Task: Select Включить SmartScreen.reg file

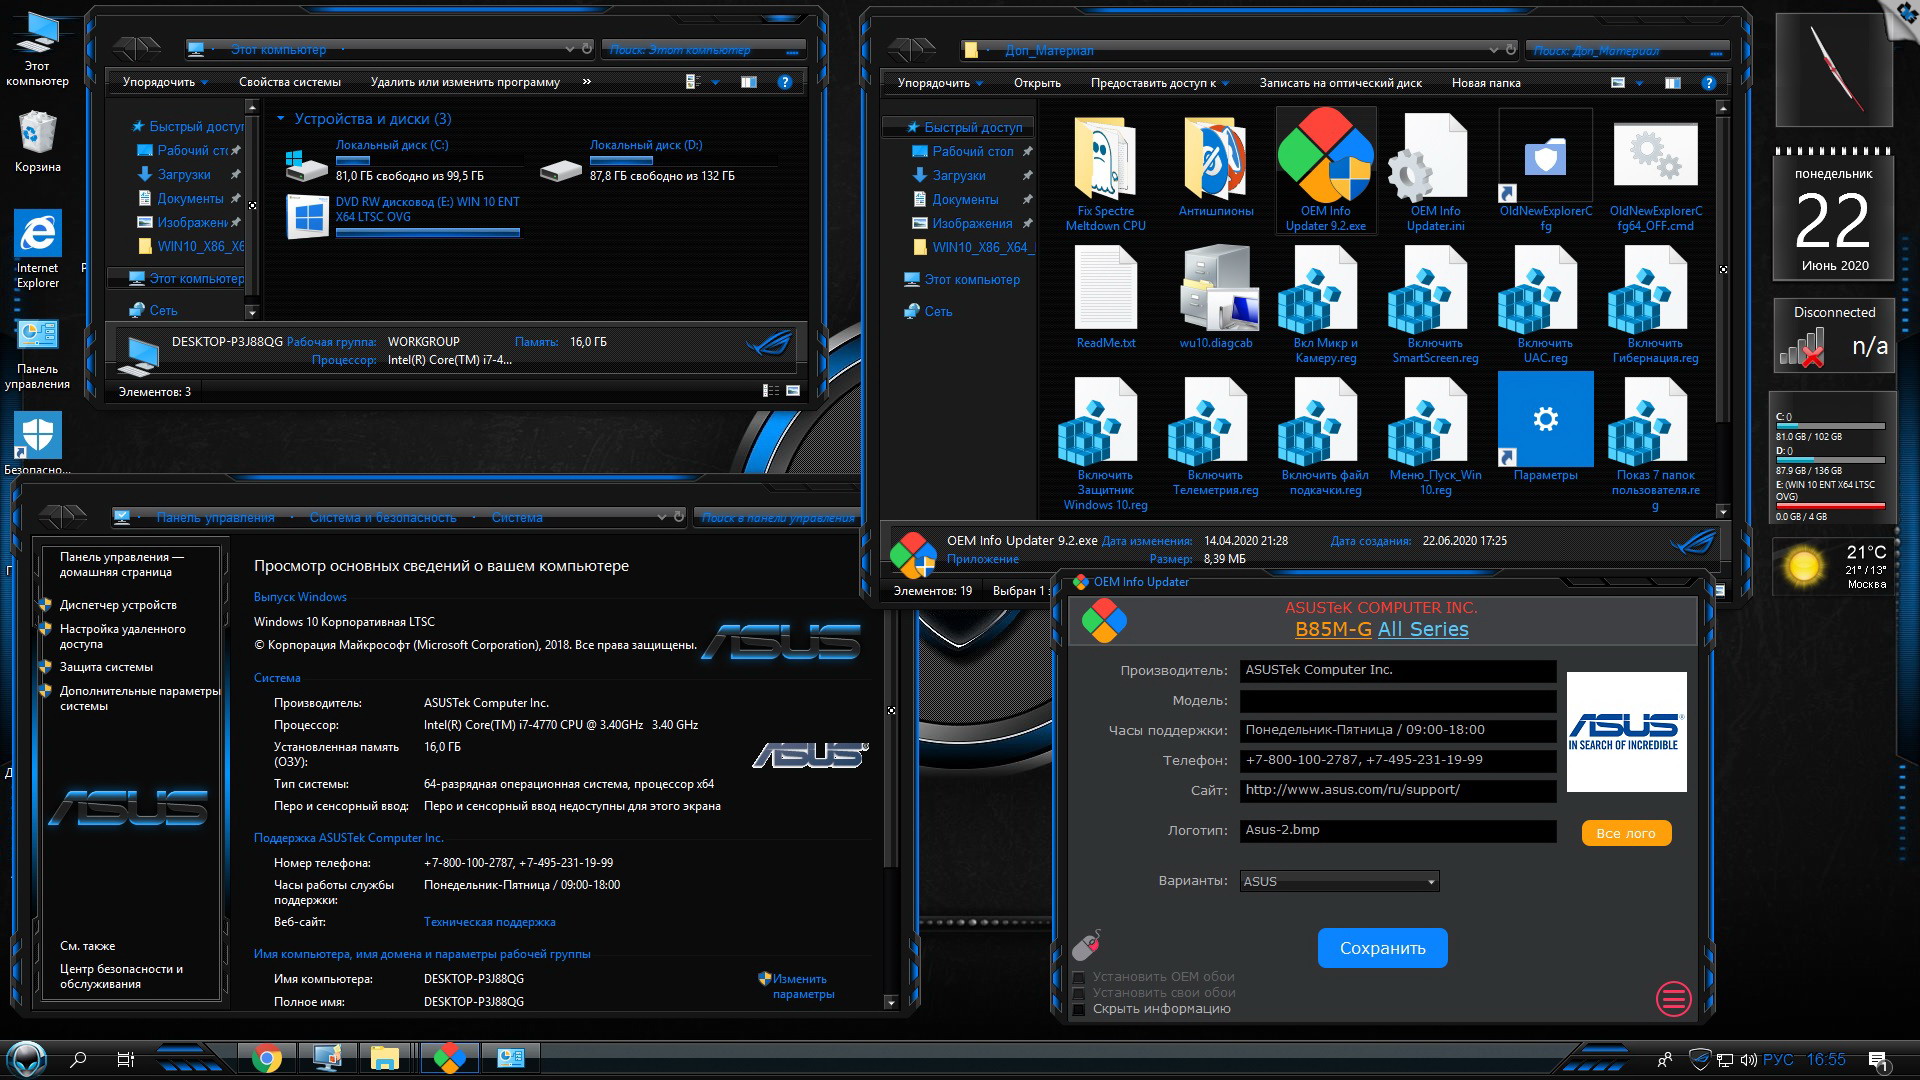Action: [1435, 305]
